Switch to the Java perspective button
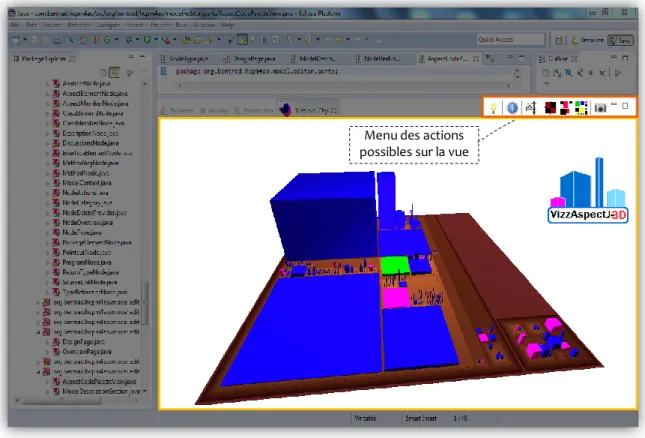 (x=621, y=40)
